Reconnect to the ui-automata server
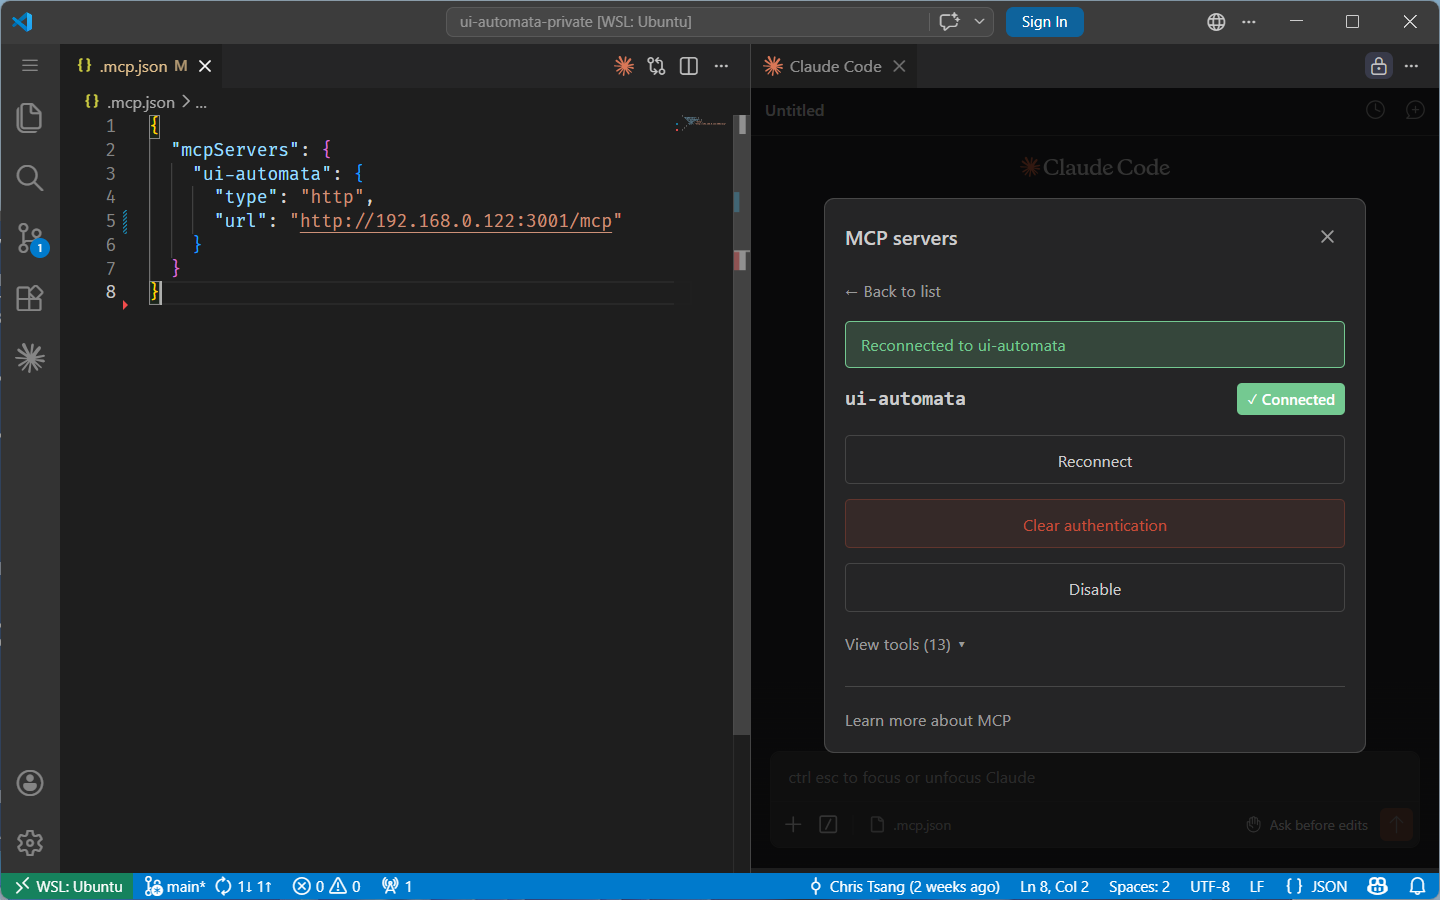Image resolution: width=1440 pixels, height=900 pixels. tap(1094, 461)
